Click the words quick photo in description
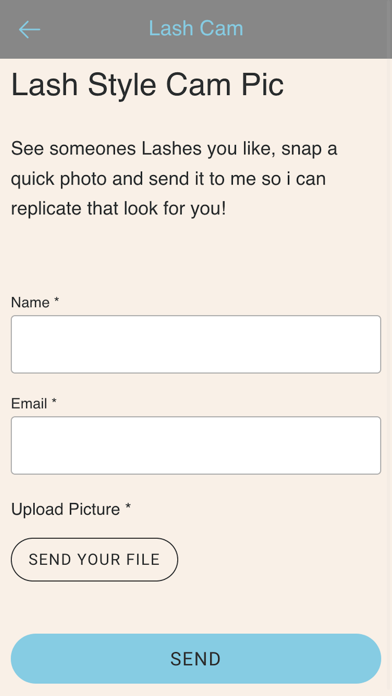The image size is (392, 696). (59, 179)
